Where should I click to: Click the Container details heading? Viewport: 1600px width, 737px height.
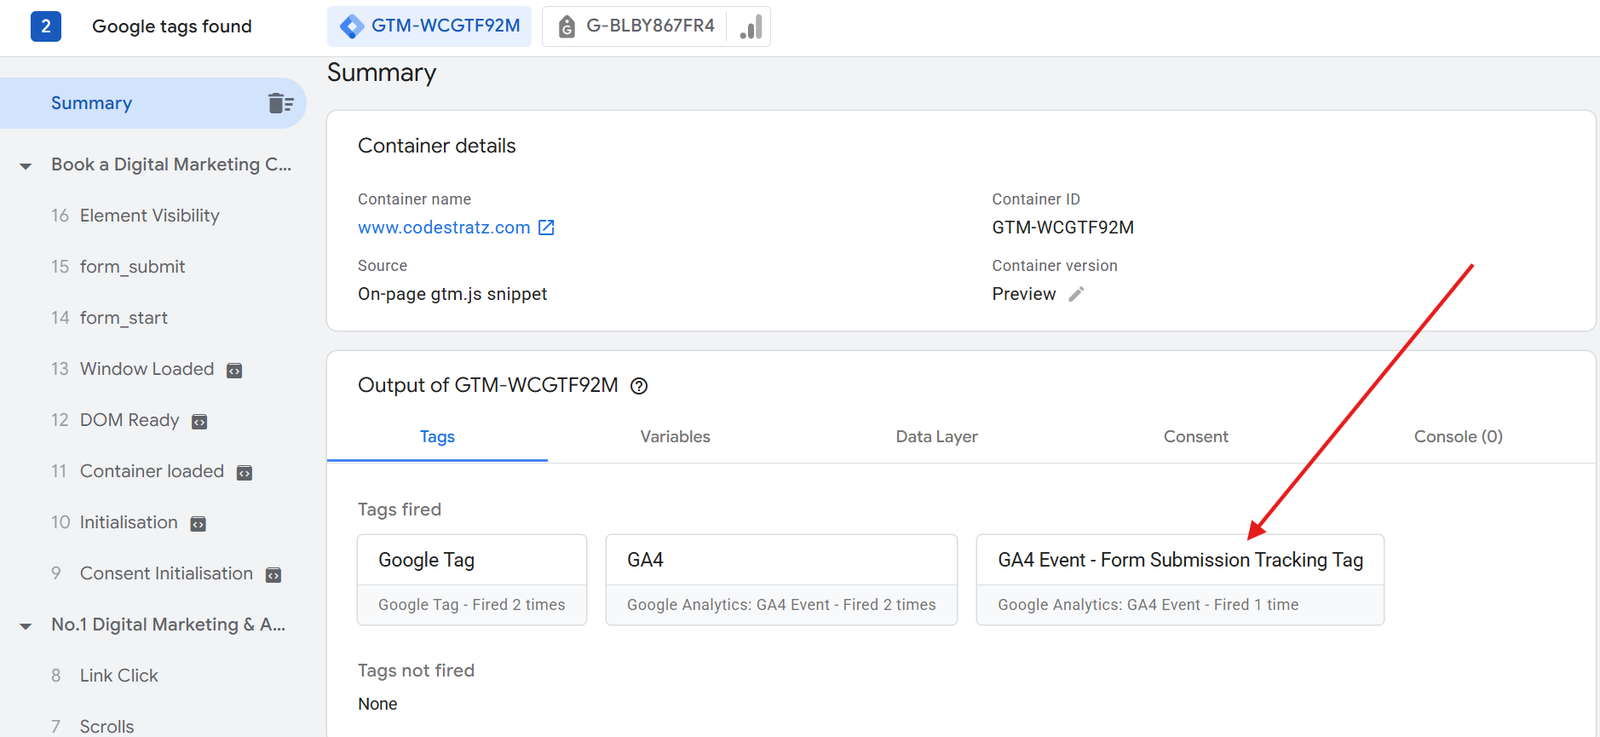pos(437,146)
